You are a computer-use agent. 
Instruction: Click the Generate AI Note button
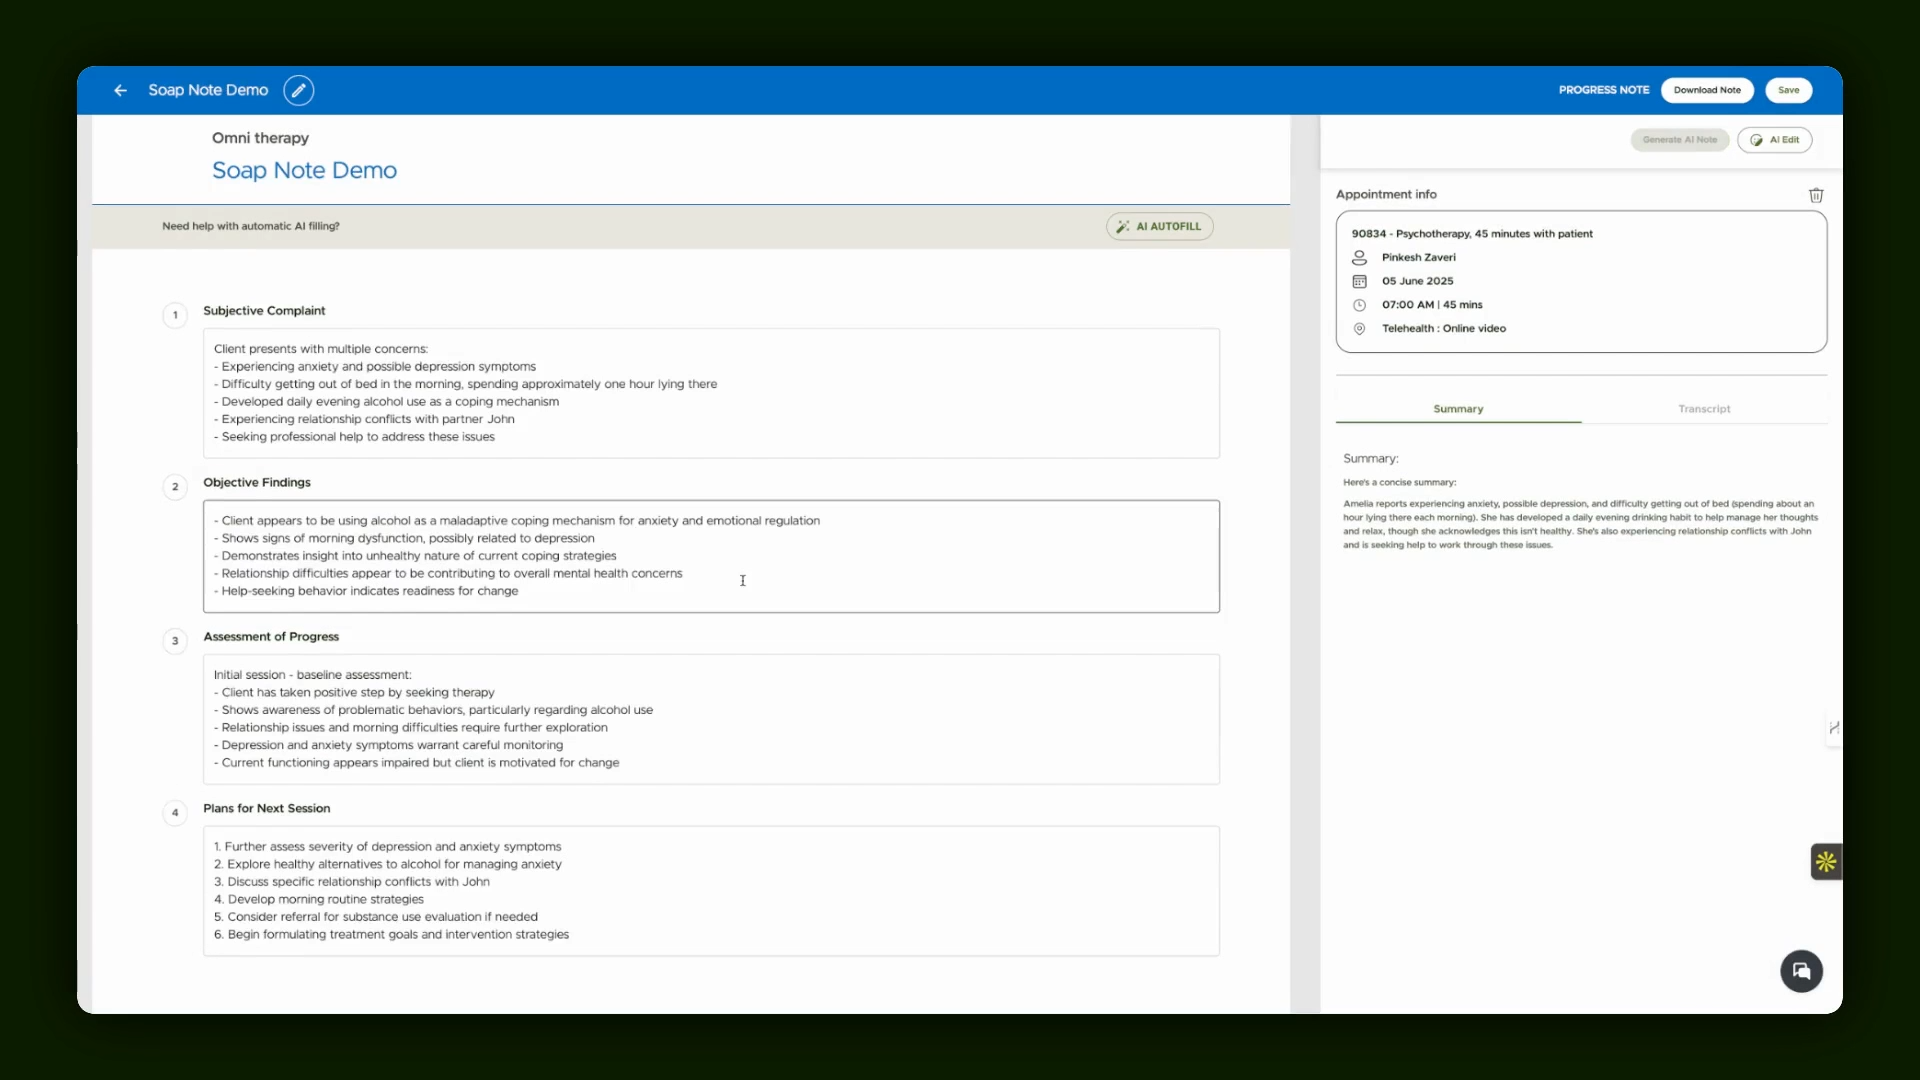click(1680, 140)
